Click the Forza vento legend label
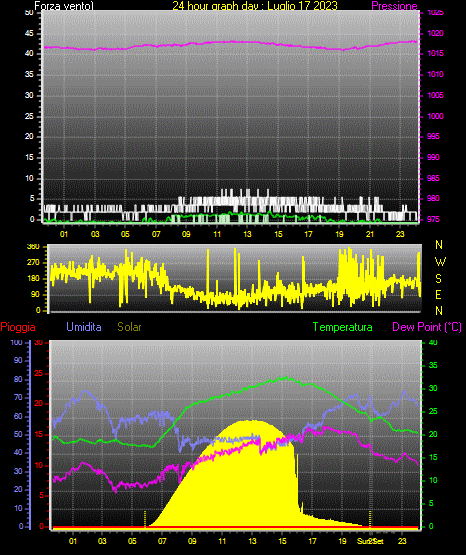 click(x=64, y=6)
